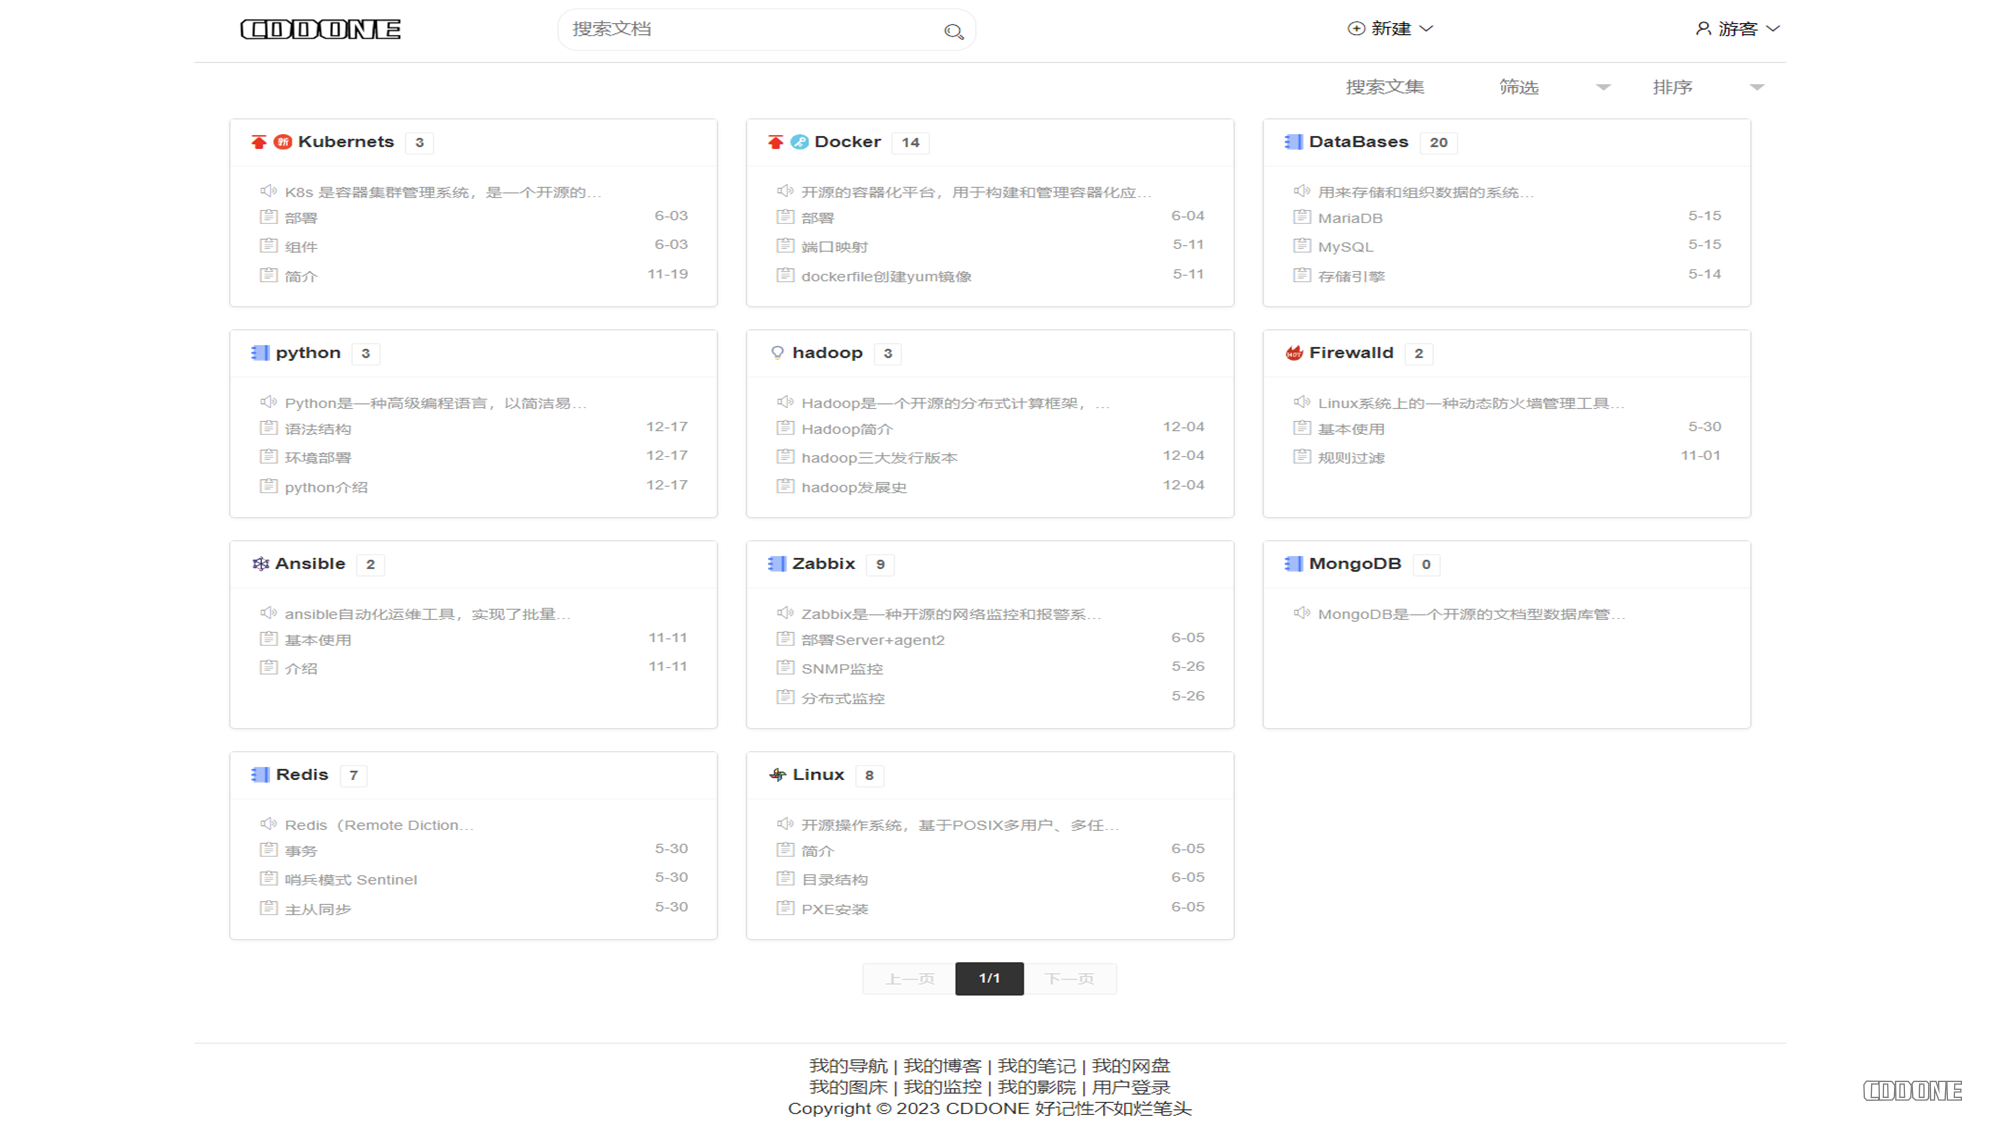Image resolution: width=1997 pixels, height=1126 pixels.
Task: Open the 排序 sort dropdown
Action: click(x=1708, y=88)
